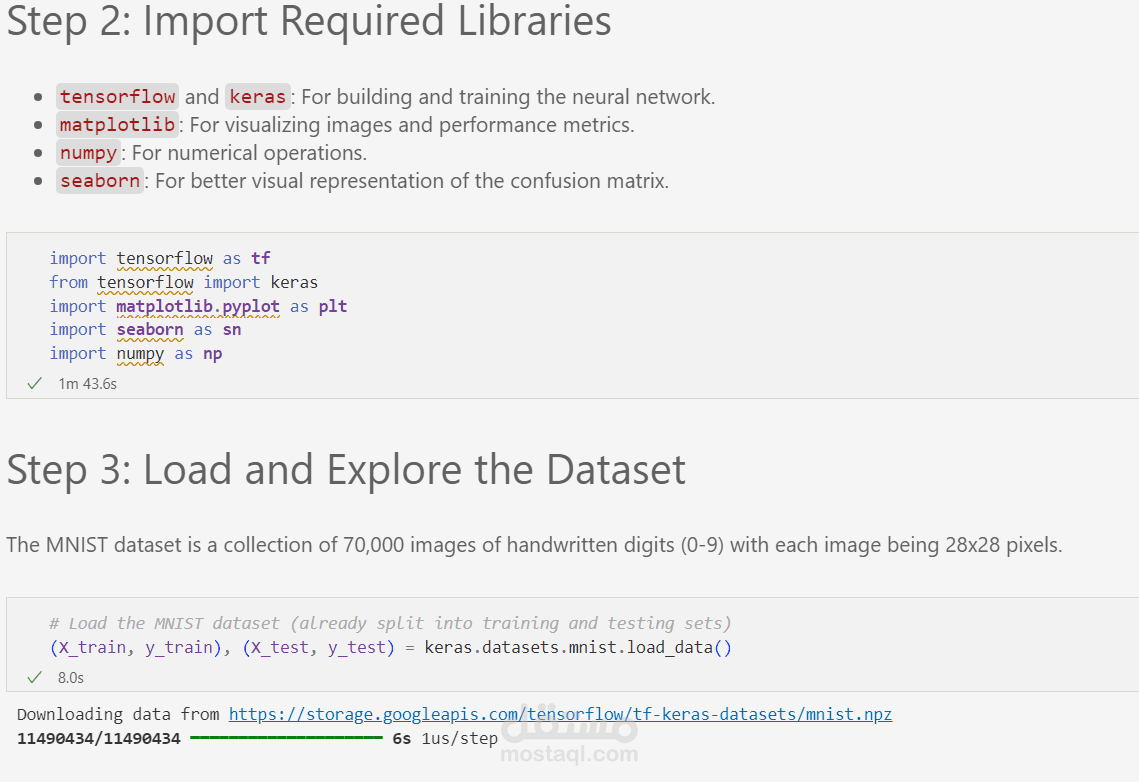The image size is (1139, 782).
Task: Click the success checkmark beside 8.0s
Action: (x=35, y=677)
